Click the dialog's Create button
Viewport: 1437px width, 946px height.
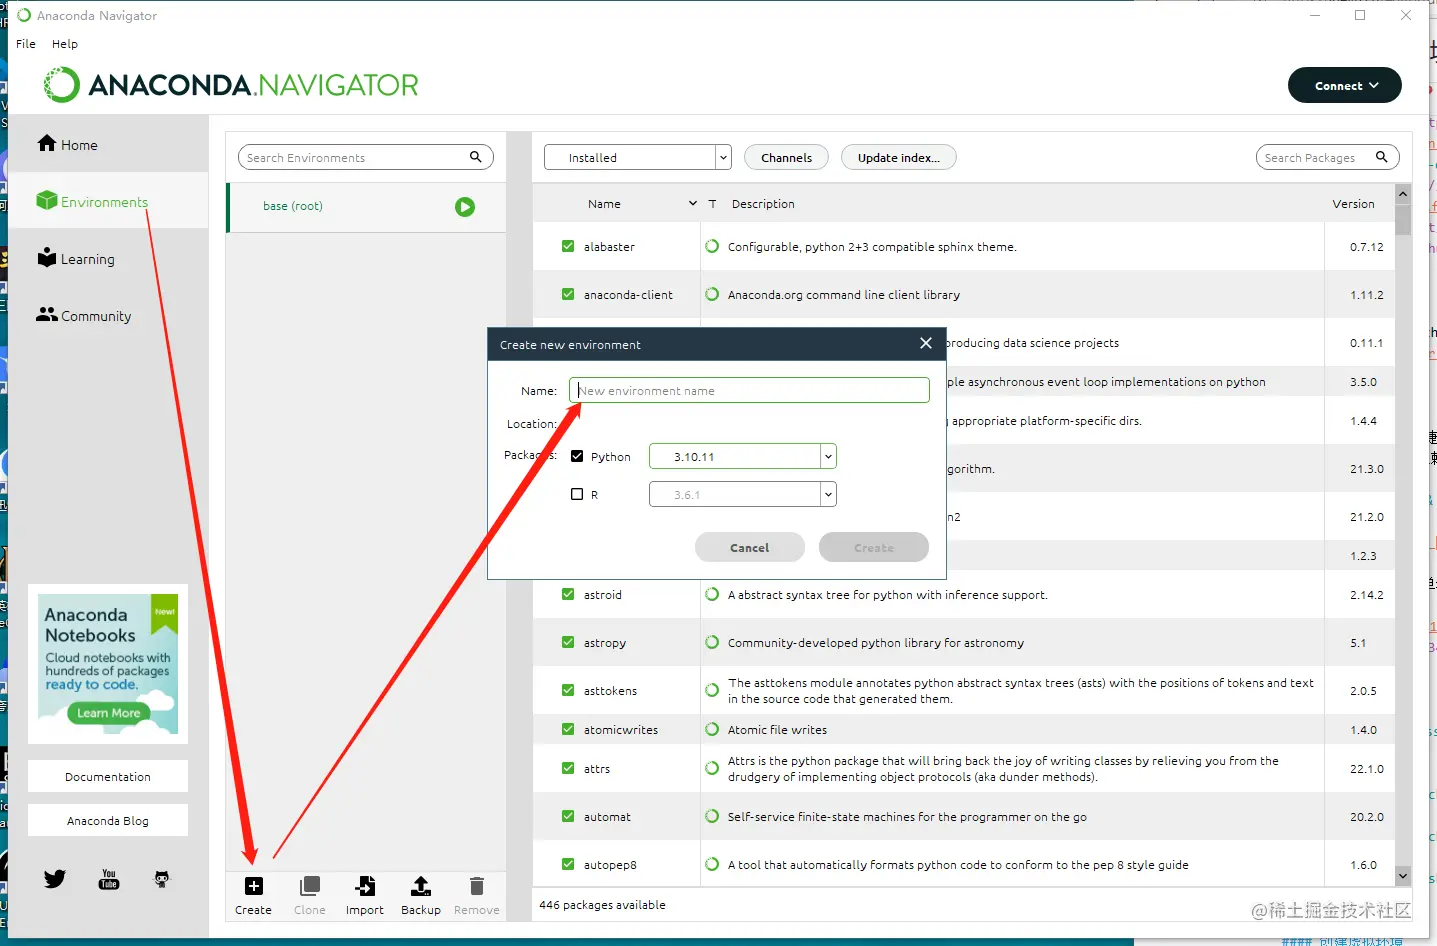[874, 547]
